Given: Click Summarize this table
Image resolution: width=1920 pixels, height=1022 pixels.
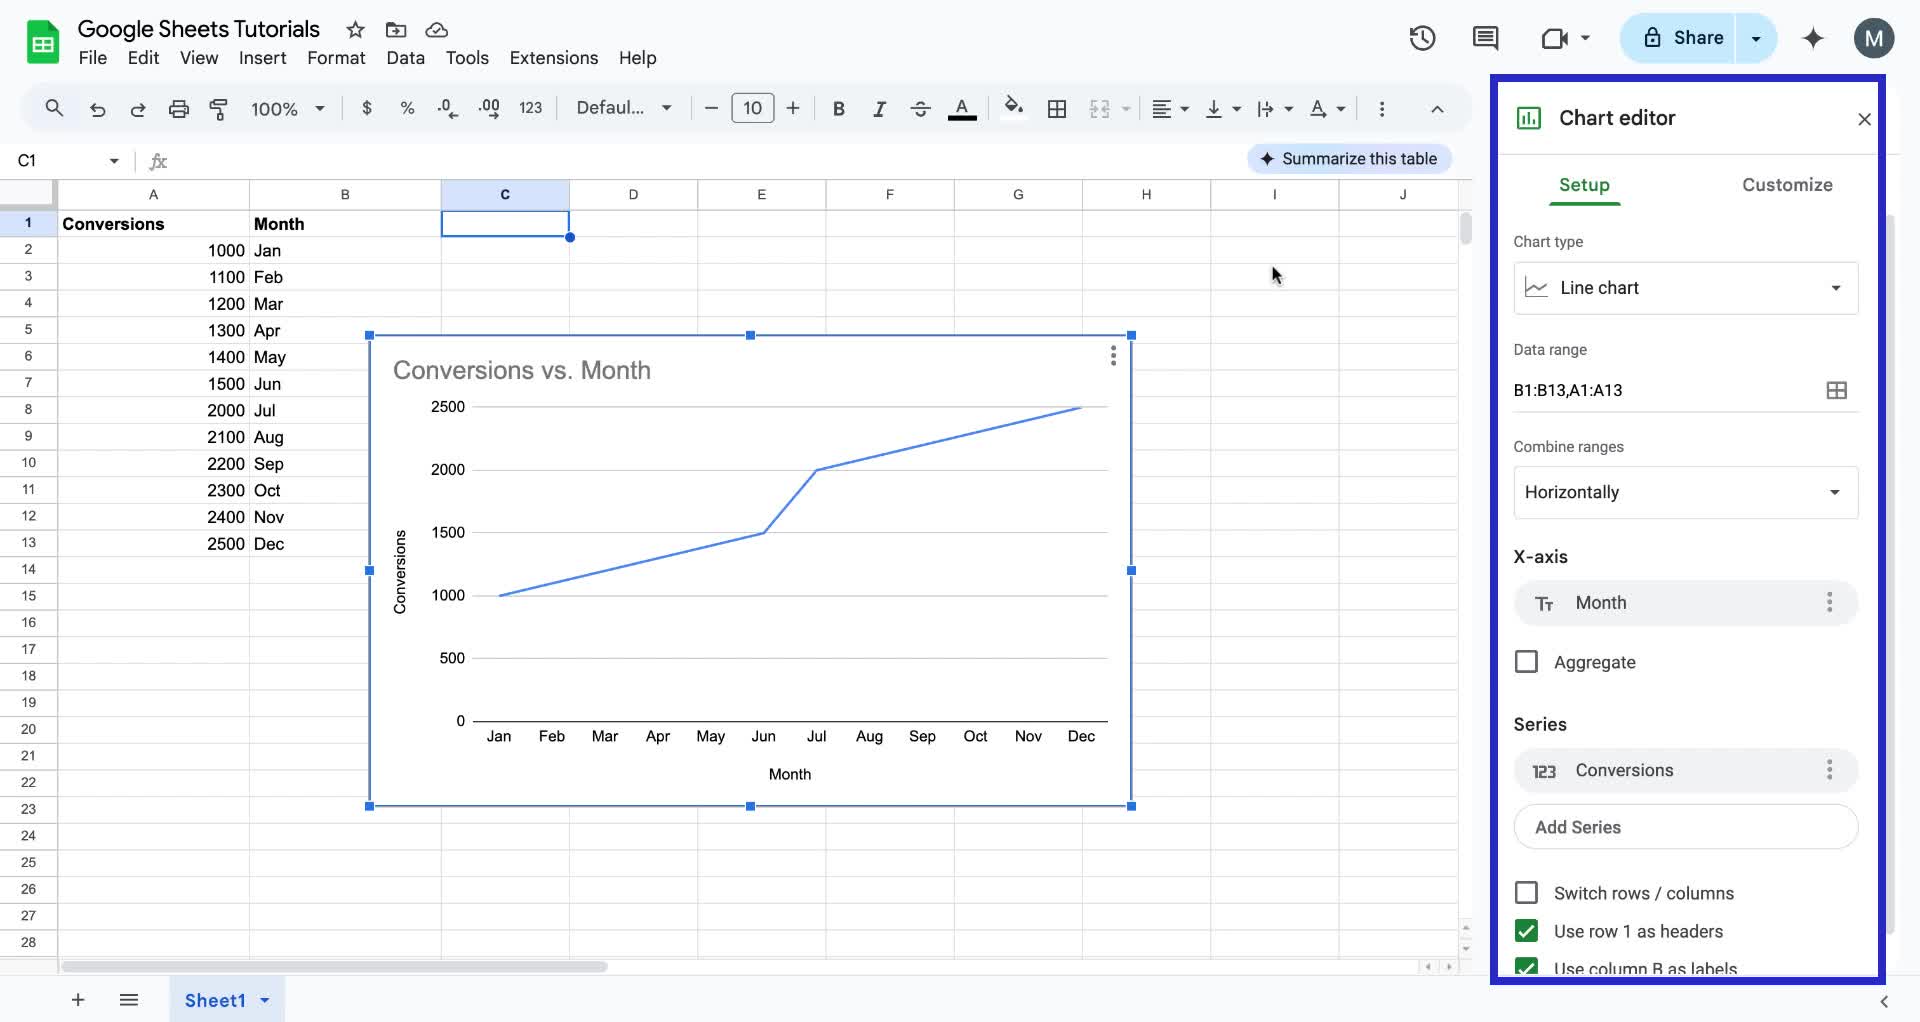Looking at the screenshot, I should pos(1349,158).
